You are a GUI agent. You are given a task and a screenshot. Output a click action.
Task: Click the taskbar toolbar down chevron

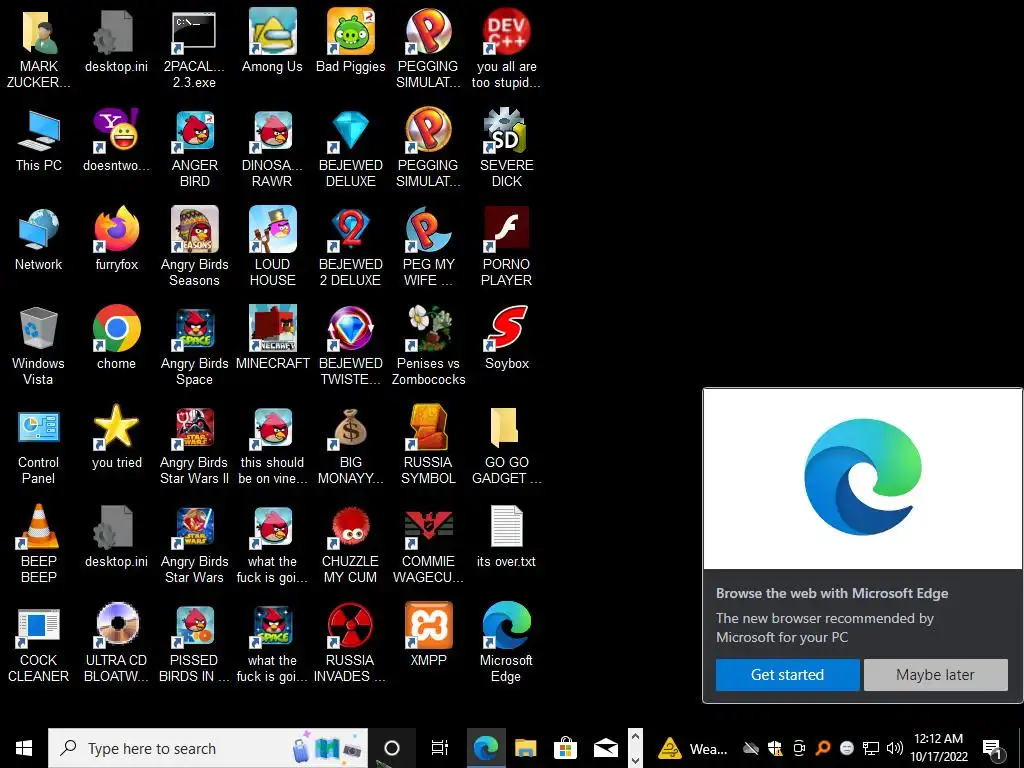[635, 760]
